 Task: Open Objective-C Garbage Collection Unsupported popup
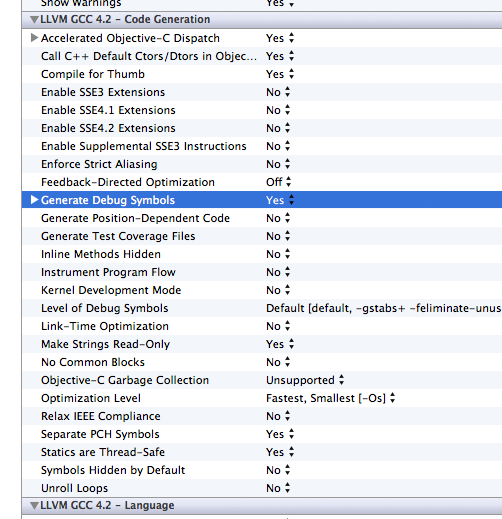point(305,380)
